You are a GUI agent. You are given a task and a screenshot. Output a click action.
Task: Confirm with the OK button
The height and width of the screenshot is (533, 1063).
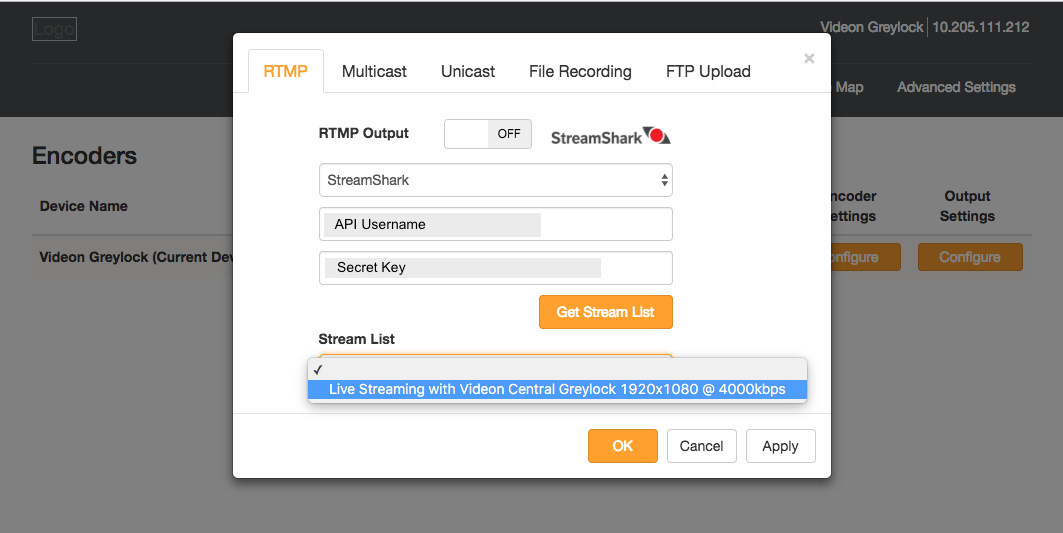(x=622, y=446)
